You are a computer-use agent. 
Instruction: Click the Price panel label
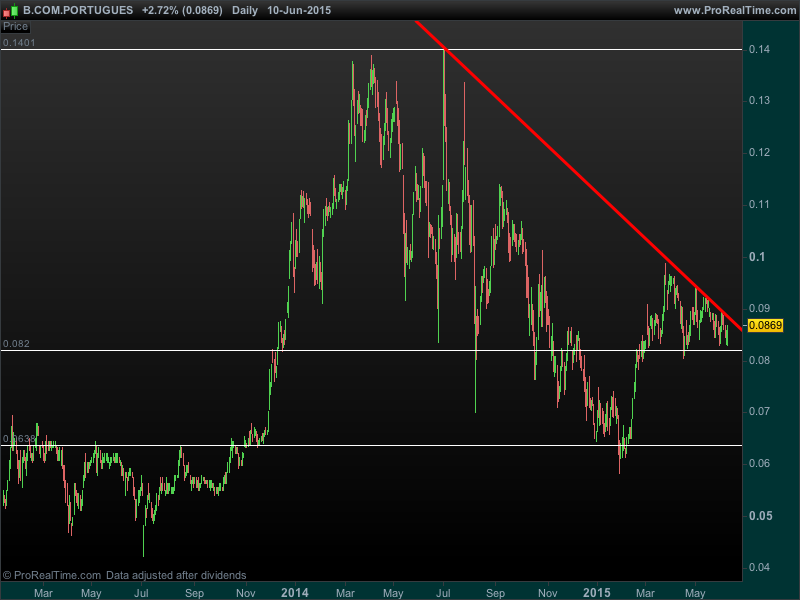[x=15, y=27]
